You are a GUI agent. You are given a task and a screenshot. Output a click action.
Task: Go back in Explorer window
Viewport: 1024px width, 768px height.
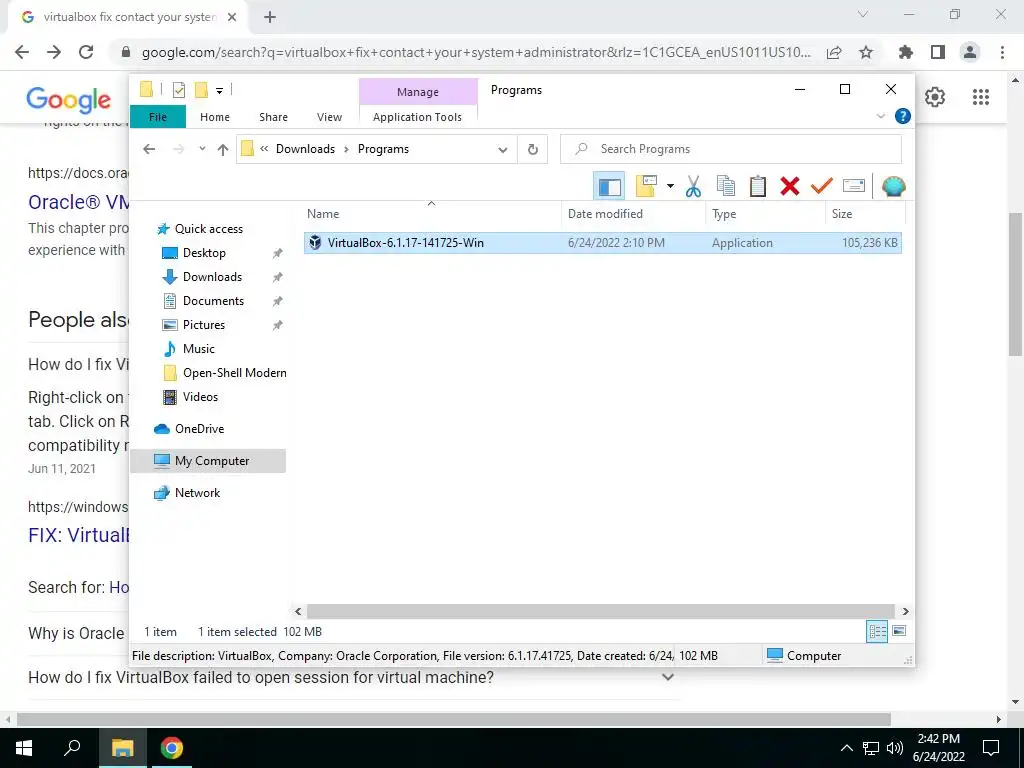pos(149,150)
